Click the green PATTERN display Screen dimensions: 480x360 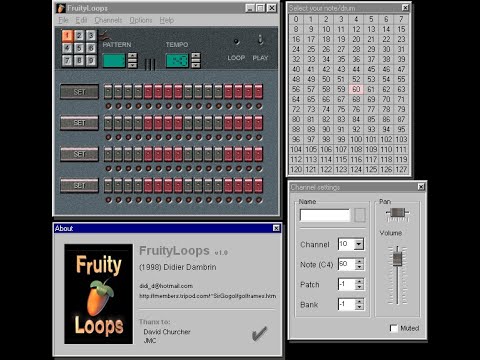tap(114, 61)
